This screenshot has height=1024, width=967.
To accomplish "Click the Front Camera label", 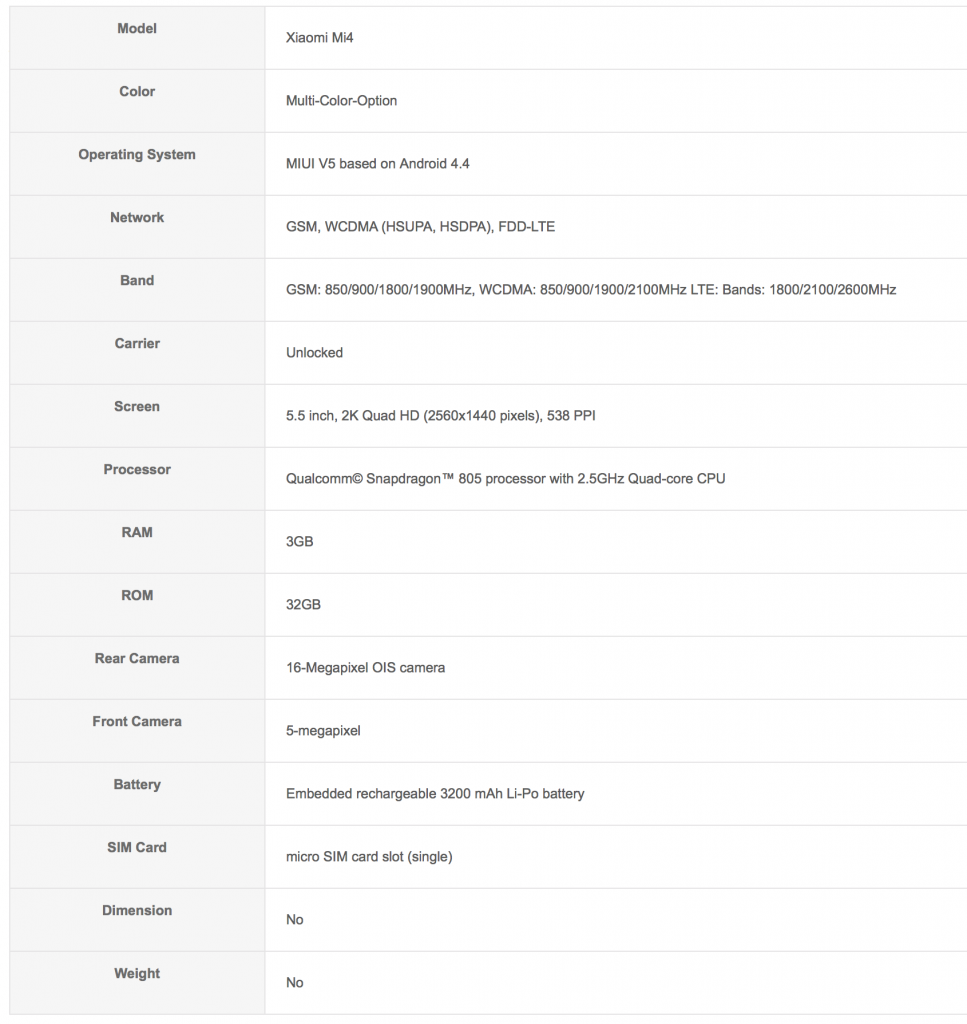I will point(137,722).
